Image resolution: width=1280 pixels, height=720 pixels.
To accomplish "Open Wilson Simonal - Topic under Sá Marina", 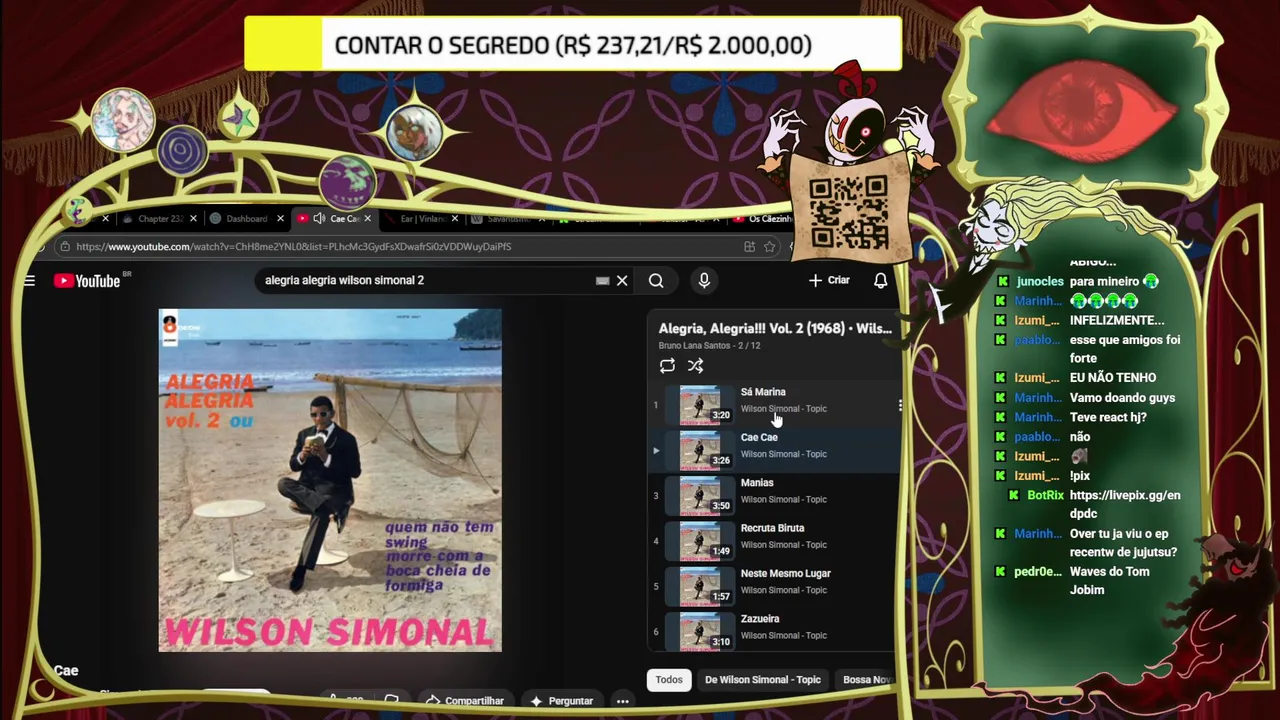I will coord(783,409).
